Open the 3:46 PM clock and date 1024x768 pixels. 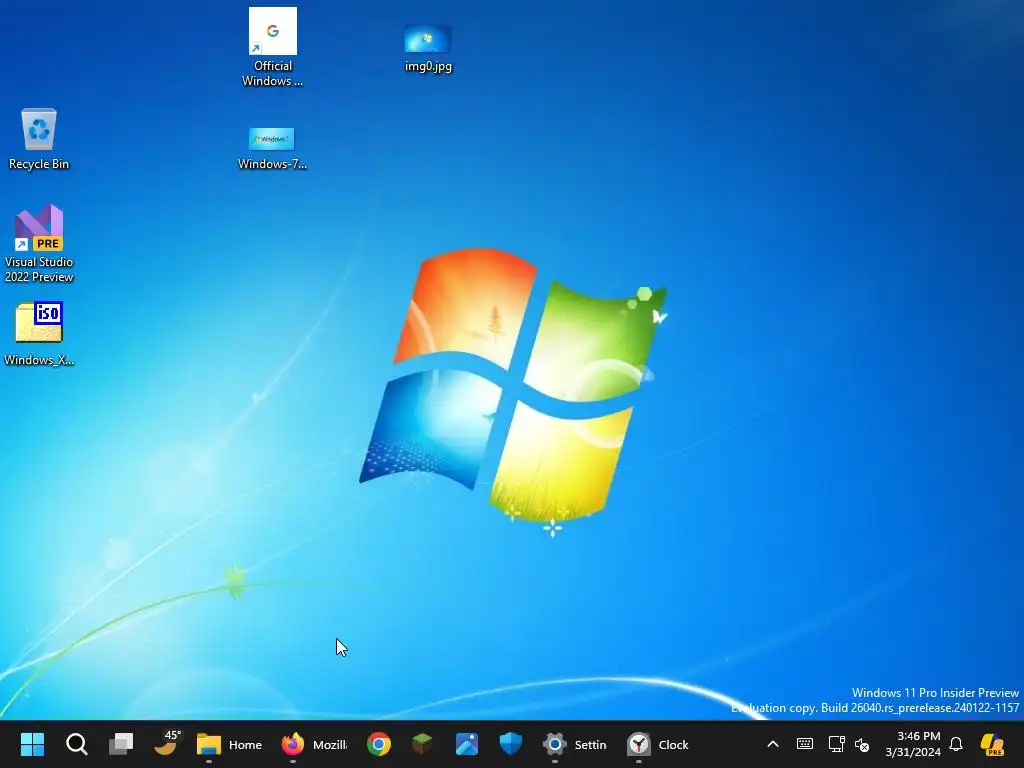(913, 744)
